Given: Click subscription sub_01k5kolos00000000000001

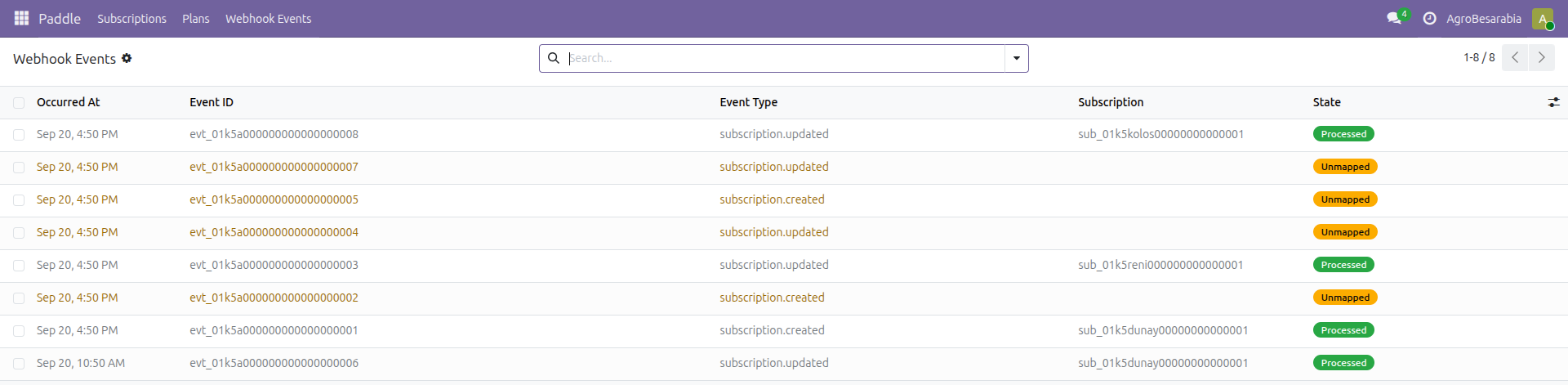Looking at the screenshot, I should pyautogui.click(x=1161, y=134).
